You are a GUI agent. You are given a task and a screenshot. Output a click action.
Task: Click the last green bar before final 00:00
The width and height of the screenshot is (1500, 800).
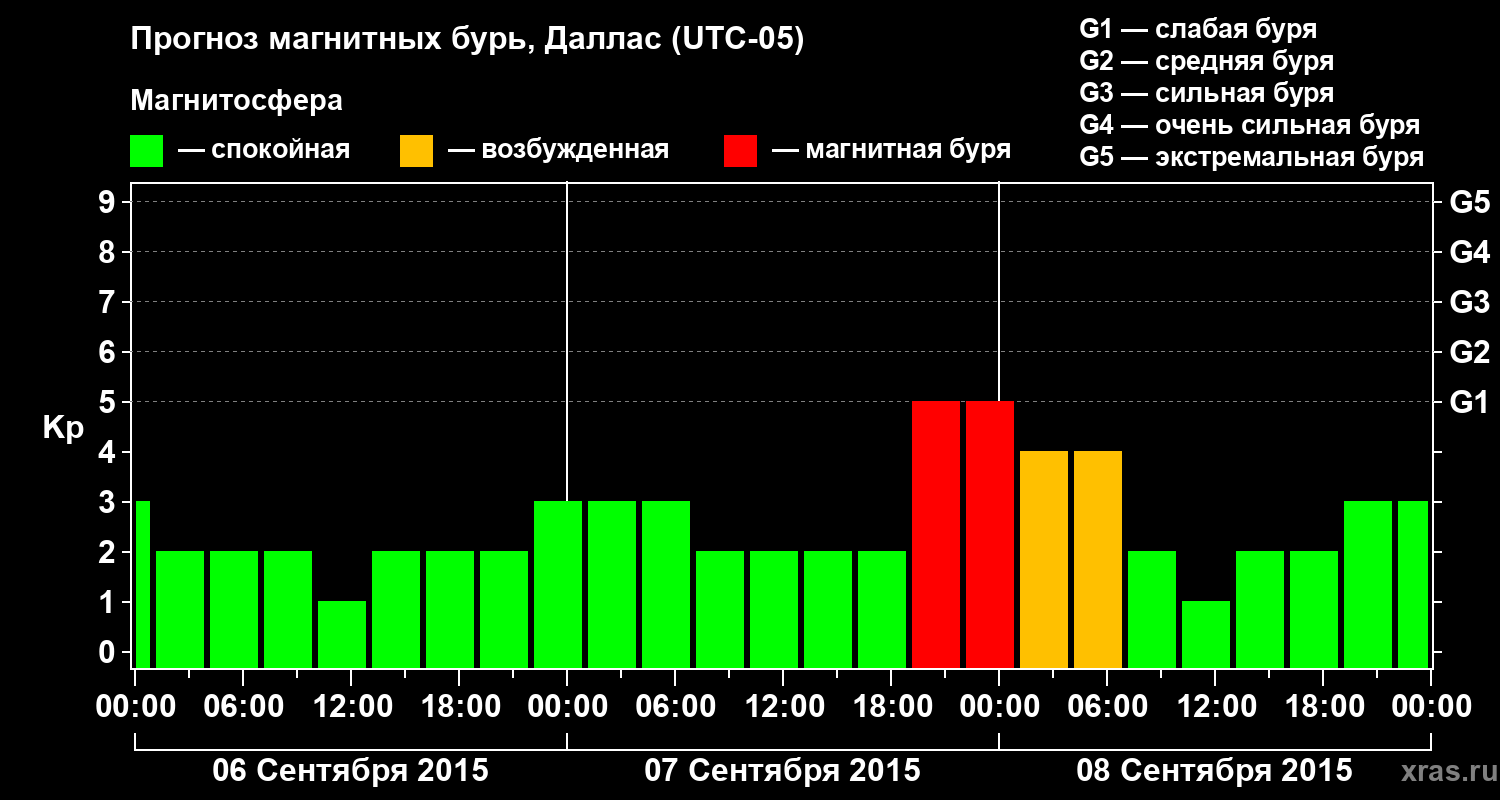(x=1413, y=584)
